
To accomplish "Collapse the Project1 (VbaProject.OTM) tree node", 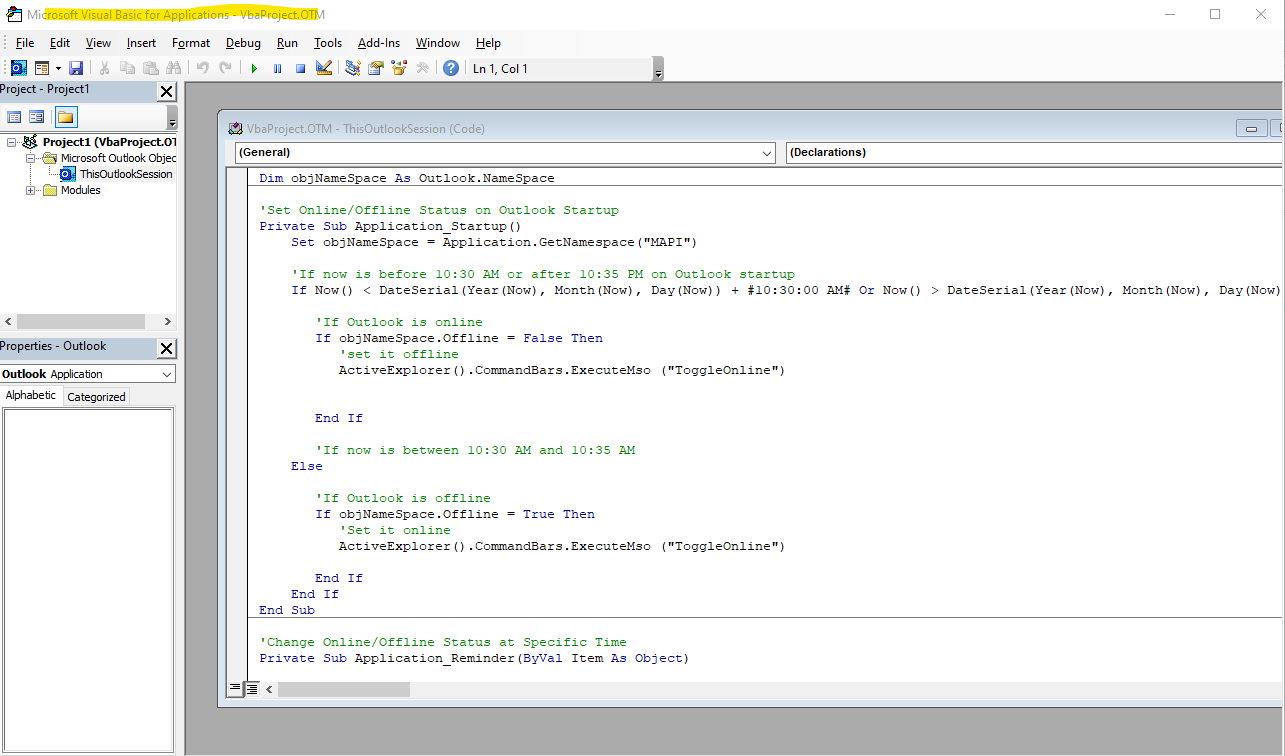I will 11,142.
